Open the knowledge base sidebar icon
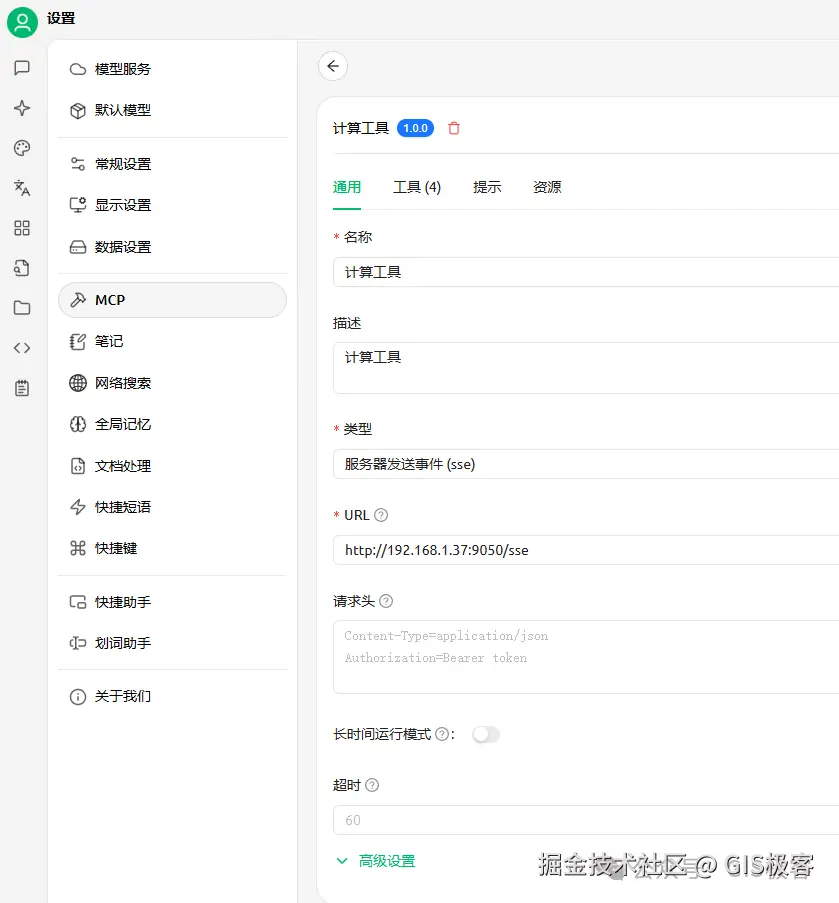 (22, 268)
